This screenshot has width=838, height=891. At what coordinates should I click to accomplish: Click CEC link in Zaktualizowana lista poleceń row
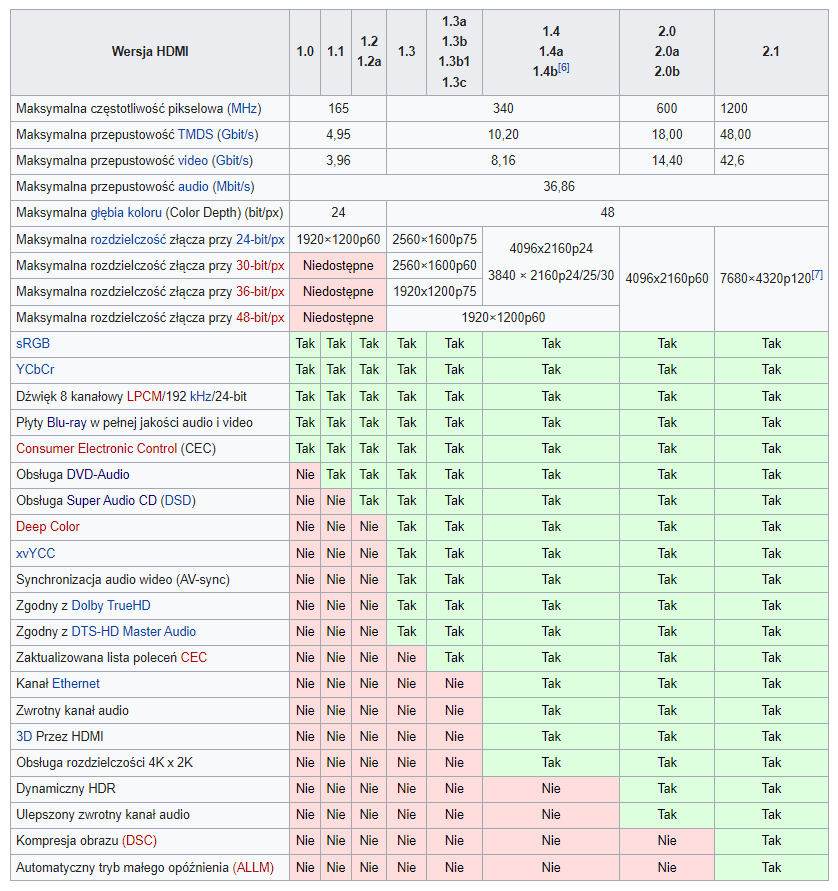pos(194,659)
